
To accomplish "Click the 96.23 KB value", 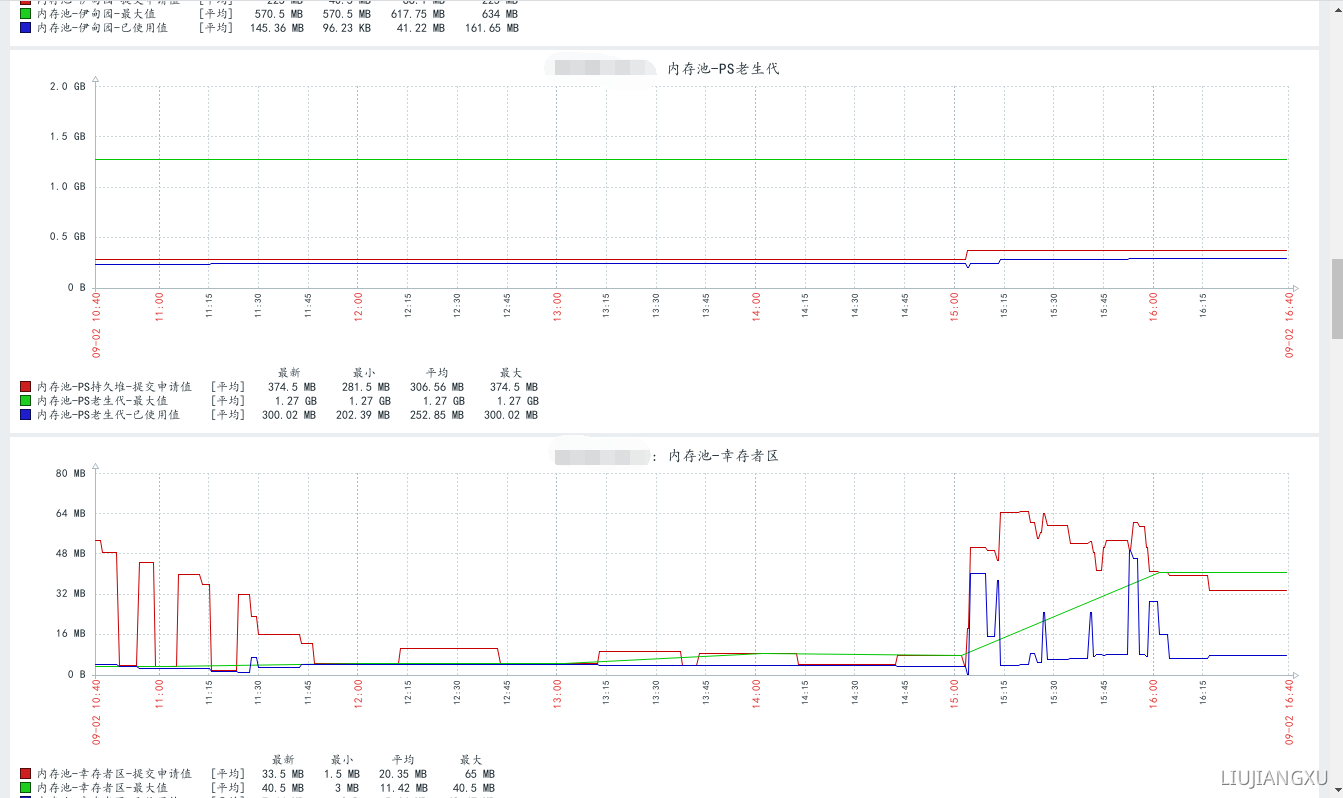I will coord(346,28).
